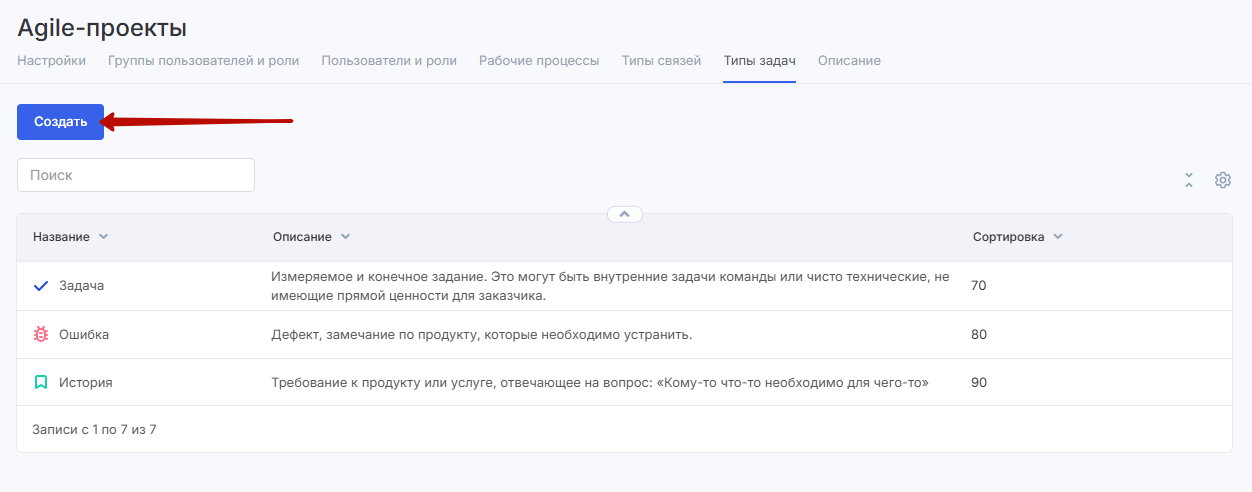Open the Описание column dropdown arrow
Viewport: 1252px width, 492px height.
click(x=345, y=237)
